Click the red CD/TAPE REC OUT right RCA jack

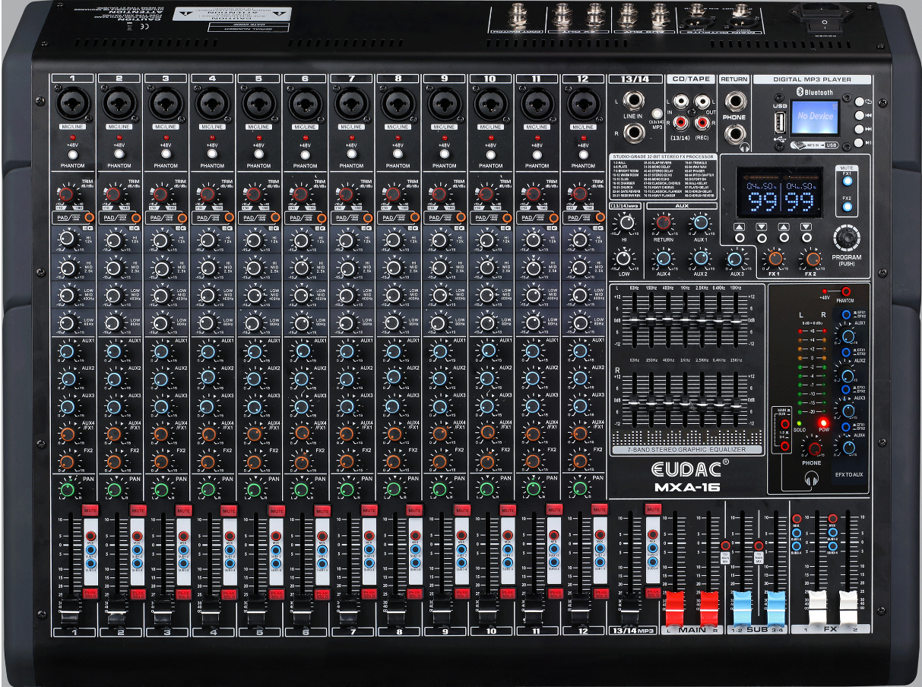pyautogui.click(x=701, y=123)
